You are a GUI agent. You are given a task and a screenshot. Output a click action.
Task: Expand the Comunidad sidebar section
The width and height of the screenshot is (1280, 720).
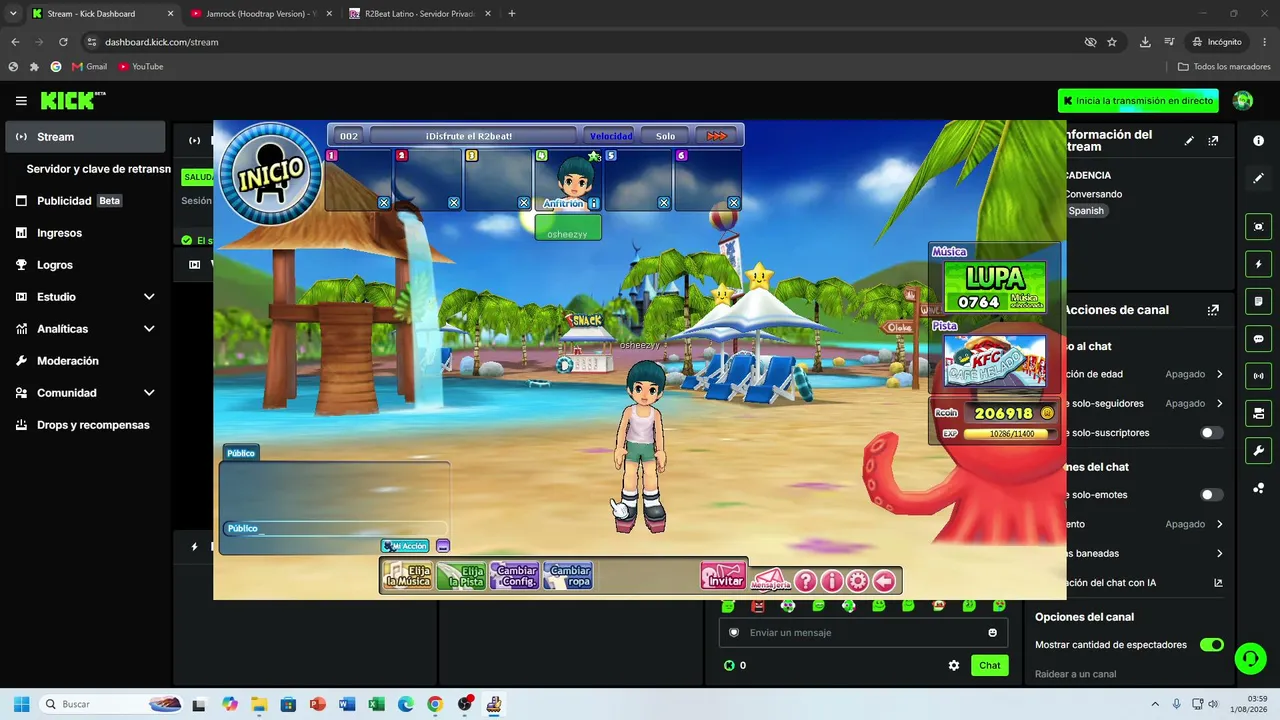coord(85,393)
